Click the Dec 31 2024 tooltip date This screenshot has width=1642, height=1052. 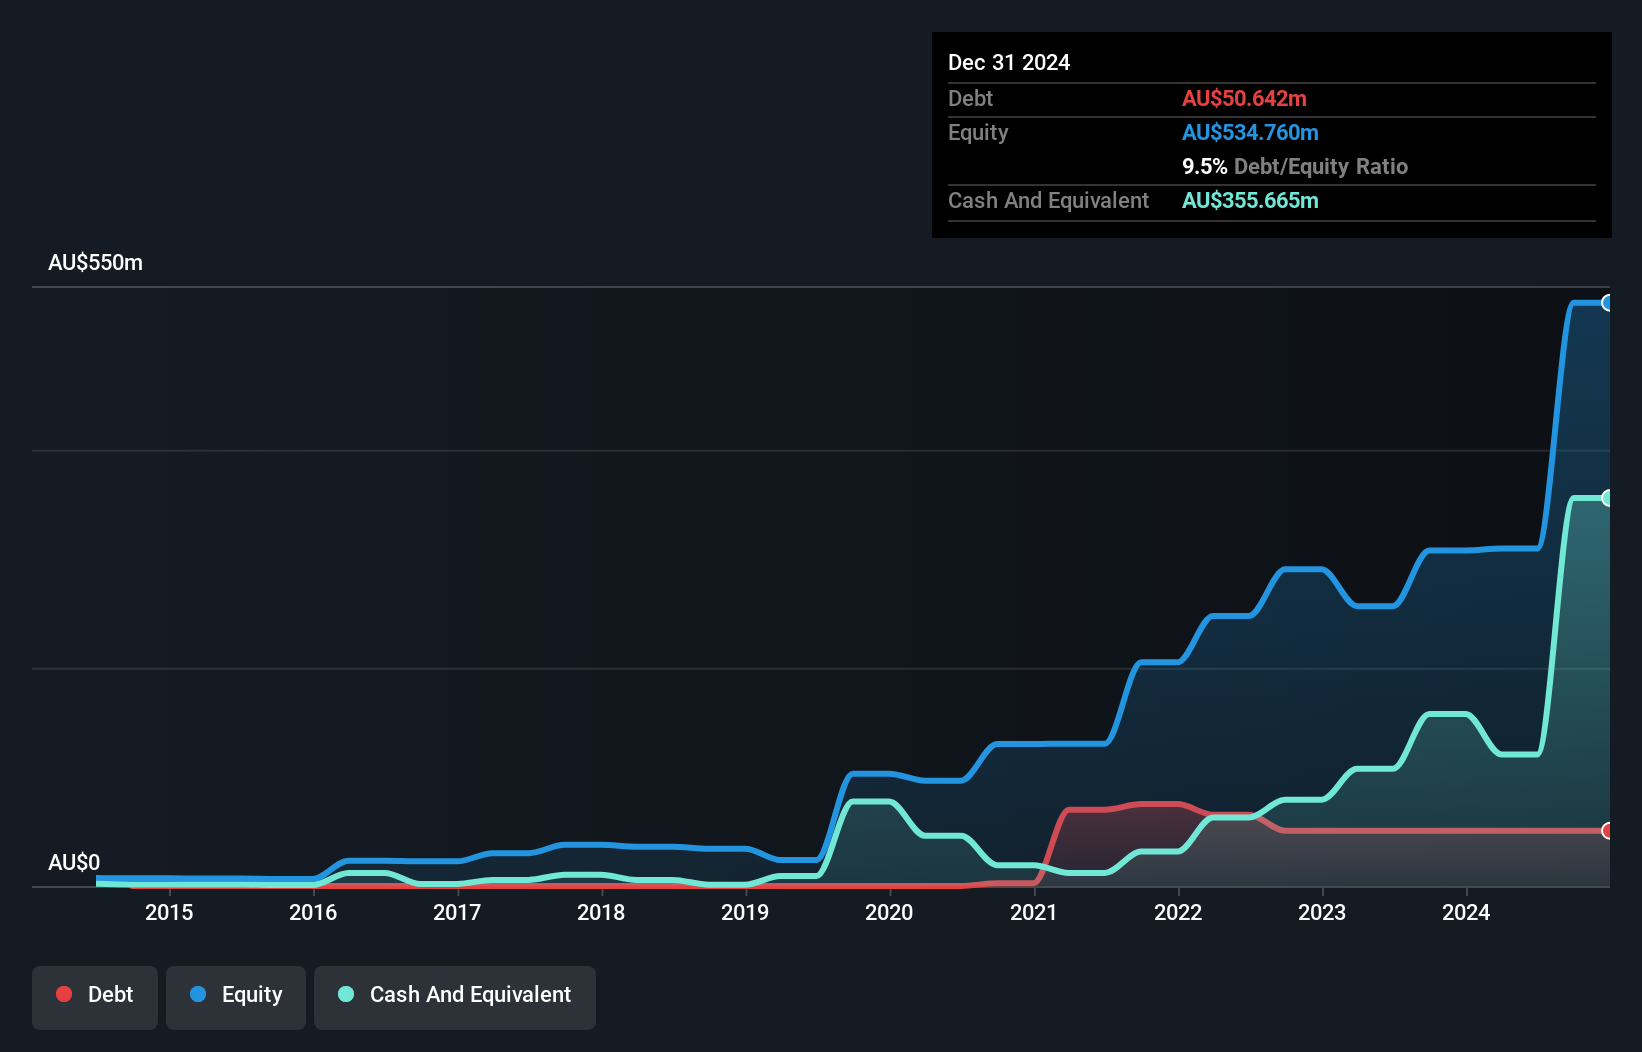[1009, 62]
